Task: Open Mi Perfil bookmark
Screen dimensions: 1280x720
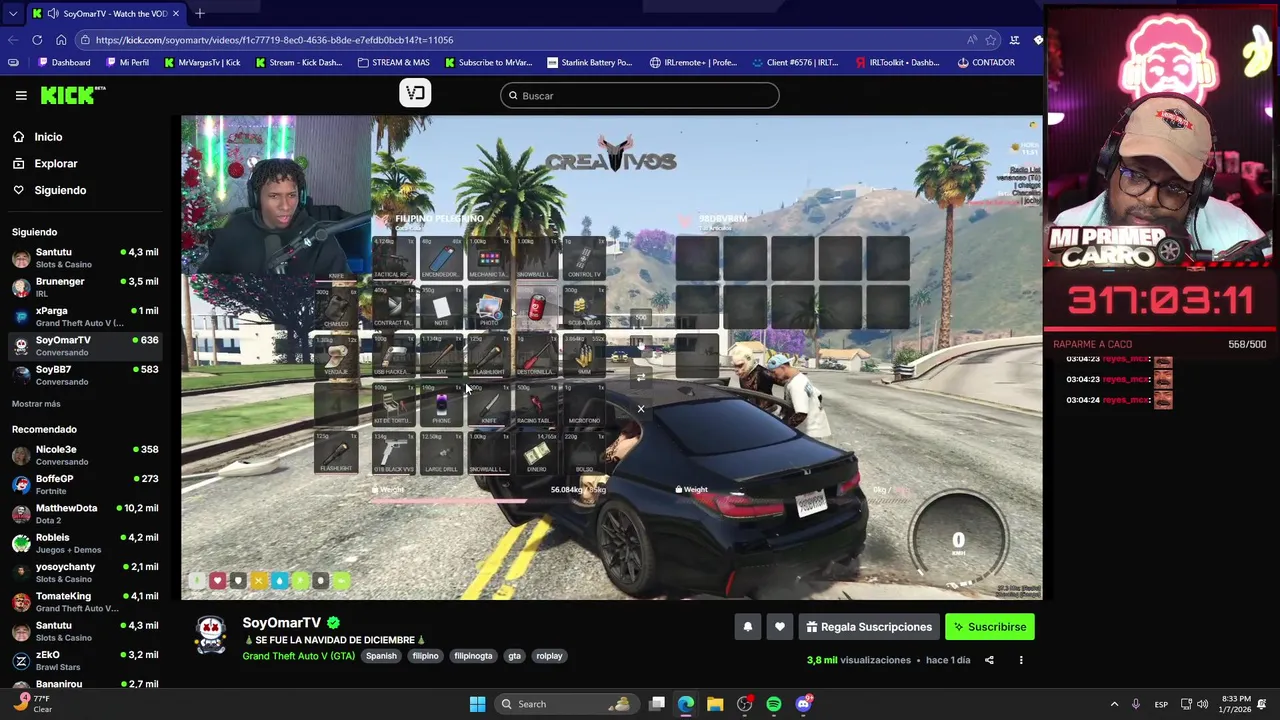Action: (x=126, y=62)
